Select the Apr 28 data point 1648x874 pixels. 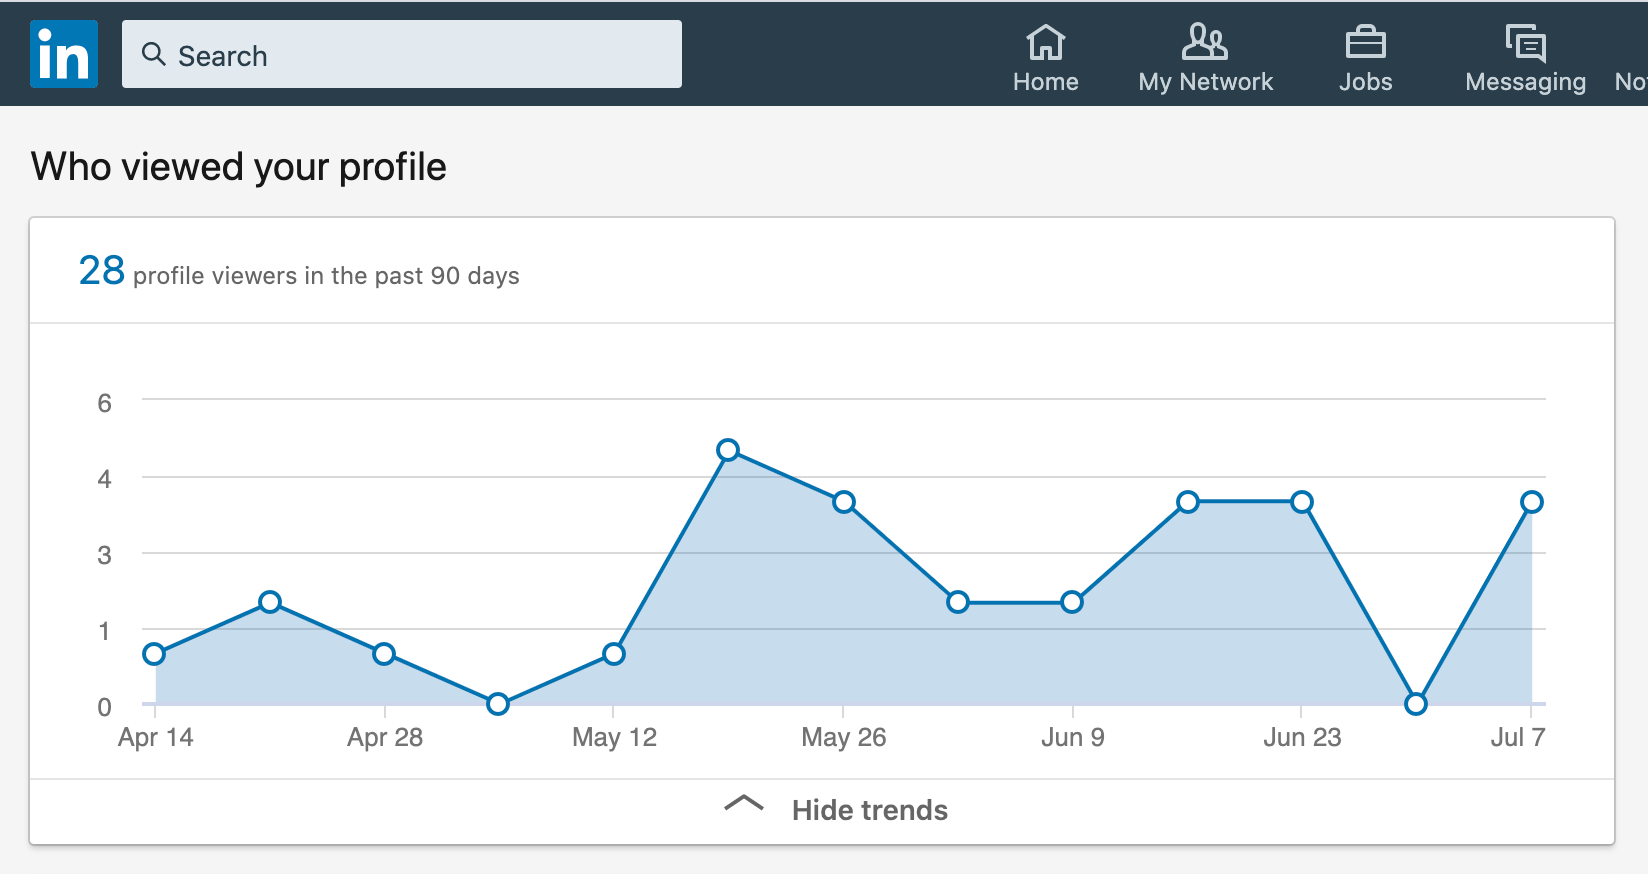pyautogui.click(x=384, y=654)
